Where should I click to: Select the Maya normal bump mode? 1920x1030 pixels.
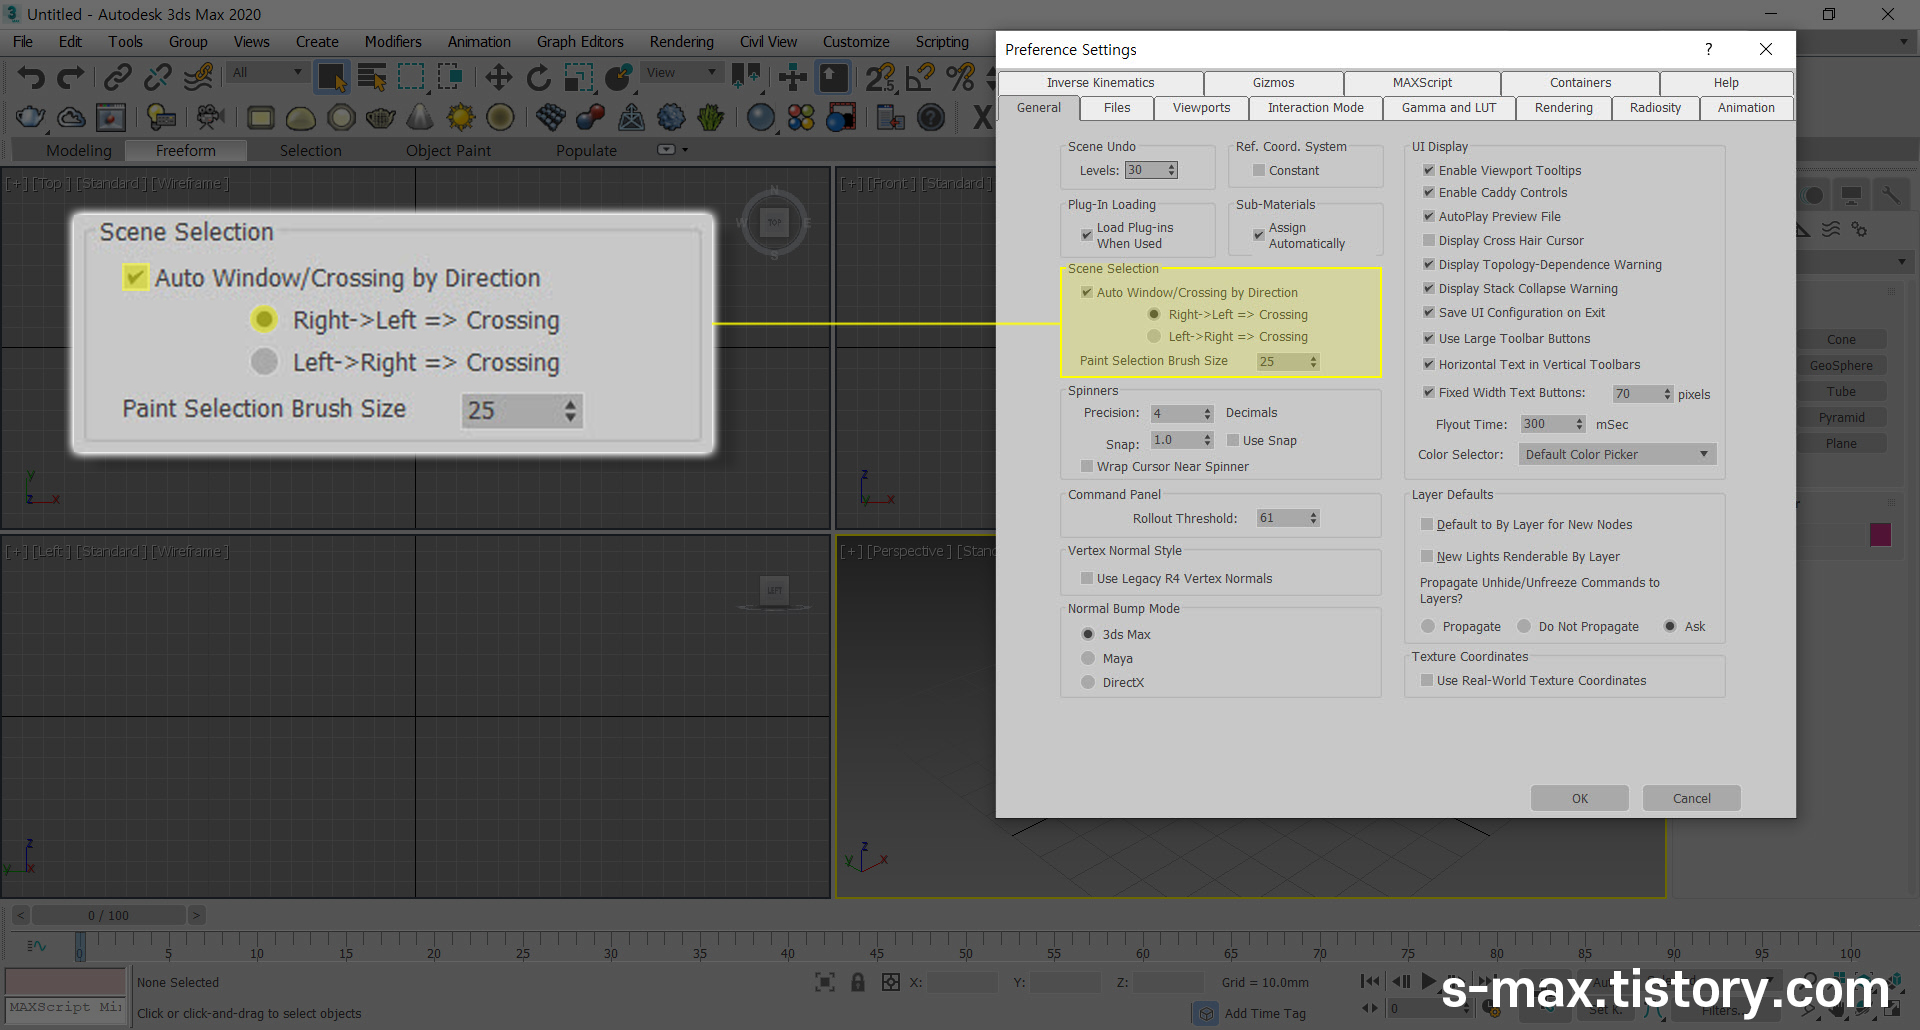(x=1088, y=659)
